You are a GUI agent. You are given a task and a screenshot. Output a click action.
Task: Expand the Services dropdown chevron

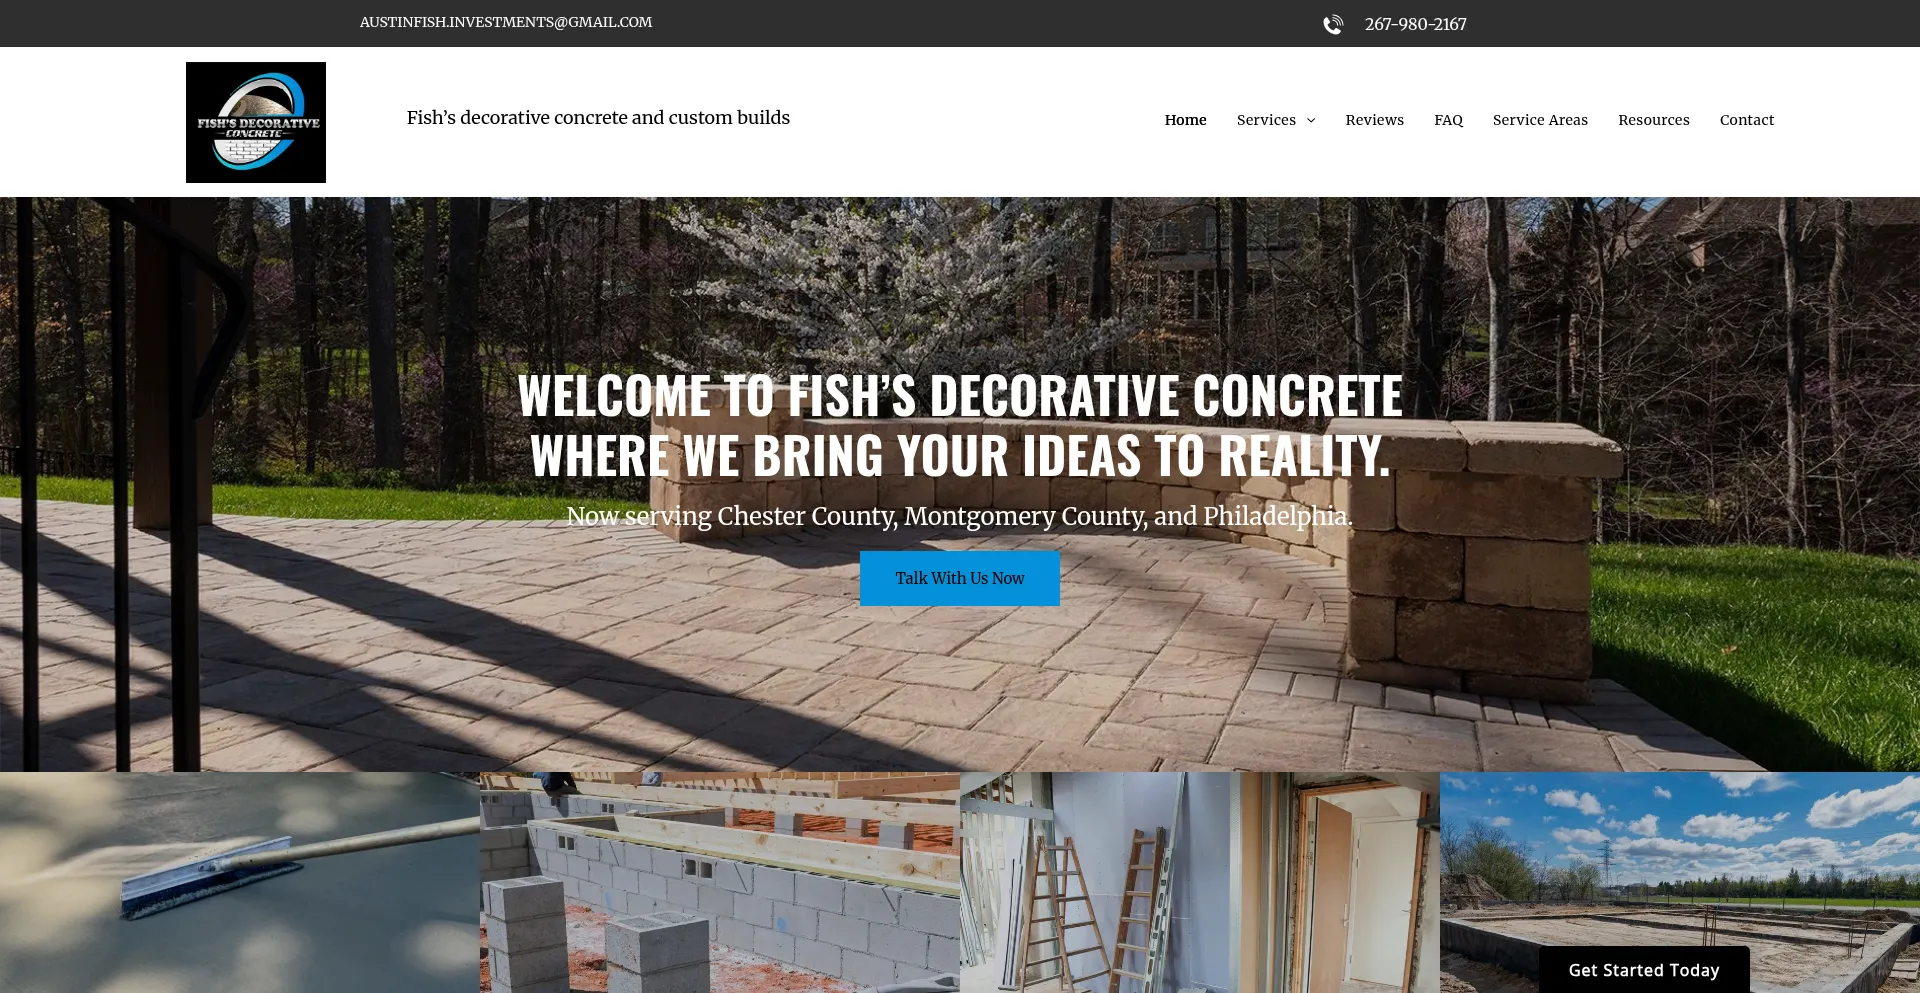(x=1311, y=120)
